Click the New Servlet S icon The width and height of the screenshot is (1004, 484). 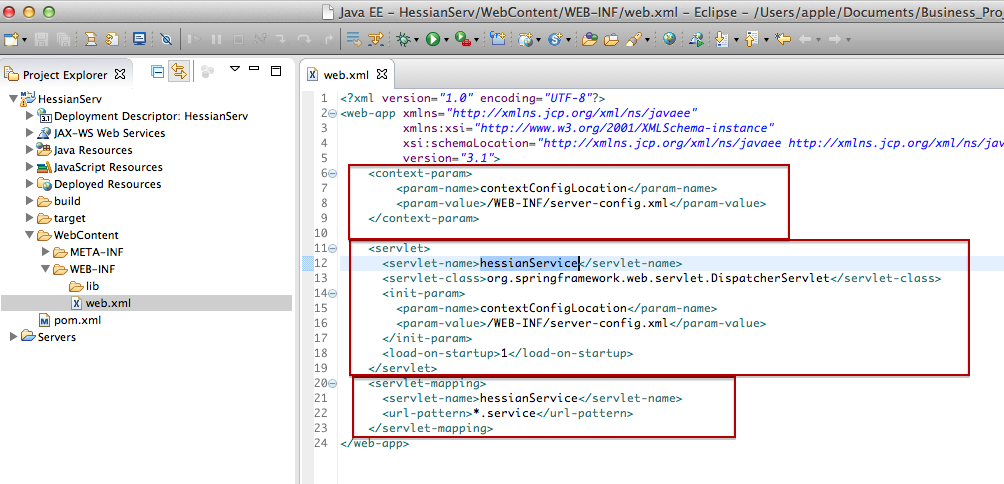click(x=555, y=39)
